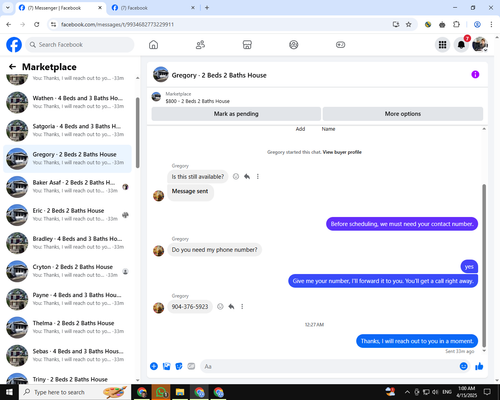Open Chrome extensions puzzle icon

coord(456,24)
